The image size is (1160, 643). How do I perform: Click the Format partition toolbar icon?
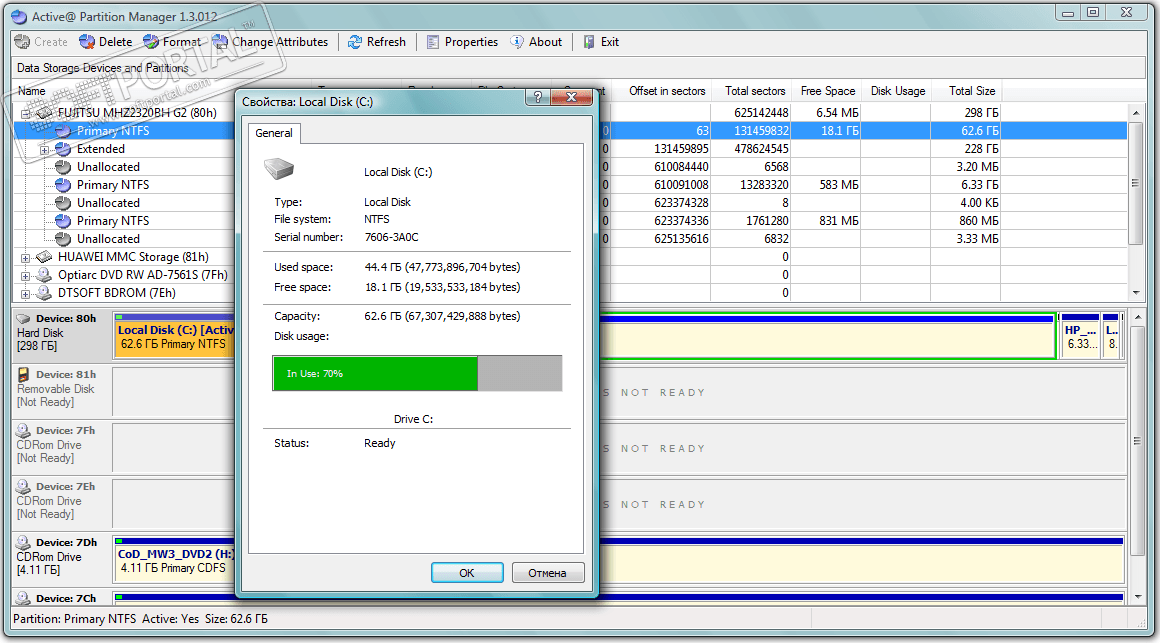point(151,42)
